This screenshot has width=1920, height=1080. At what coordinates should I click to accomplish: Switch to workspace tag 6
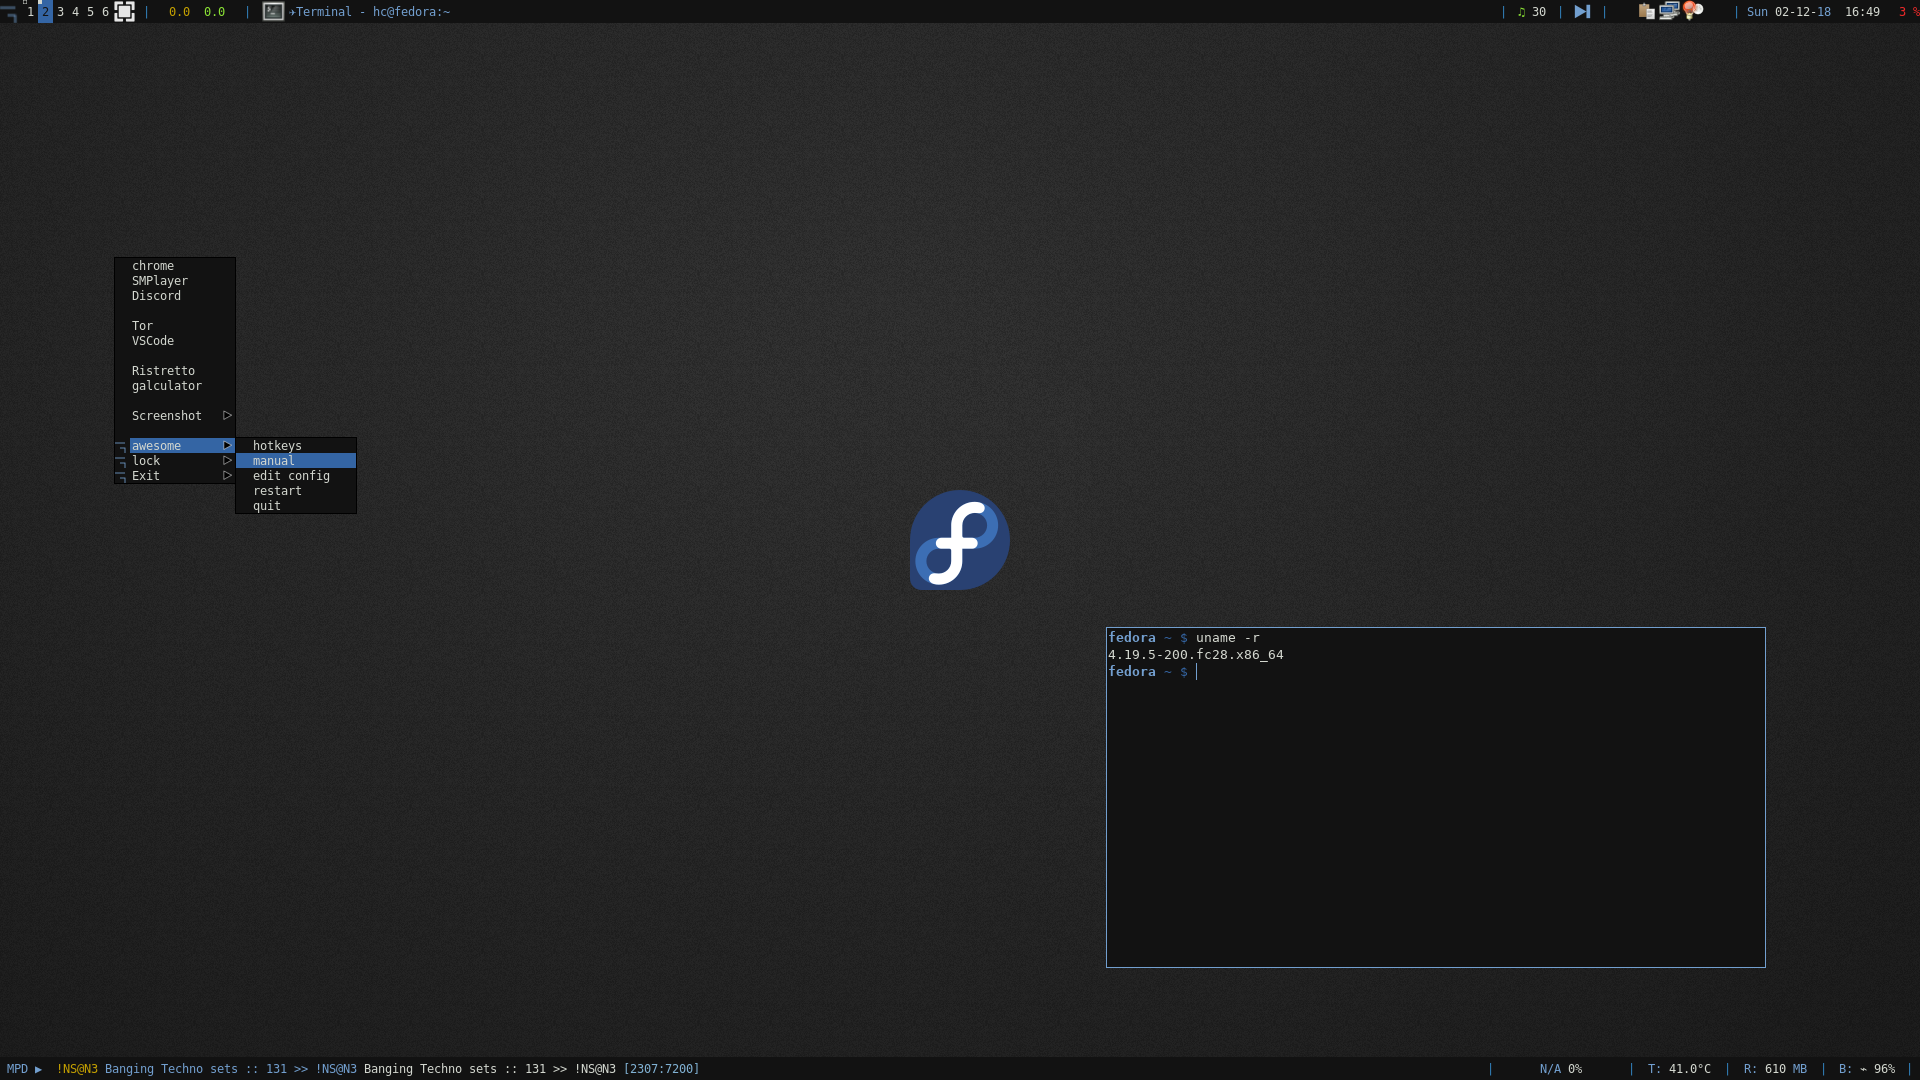[105, 12]
